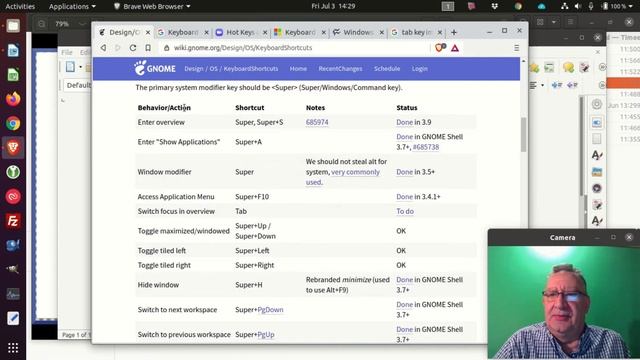Viewport: 640px width, 360px height.
Task: Open Schedule link in wiki header
Action: click(x=387, y=69)
